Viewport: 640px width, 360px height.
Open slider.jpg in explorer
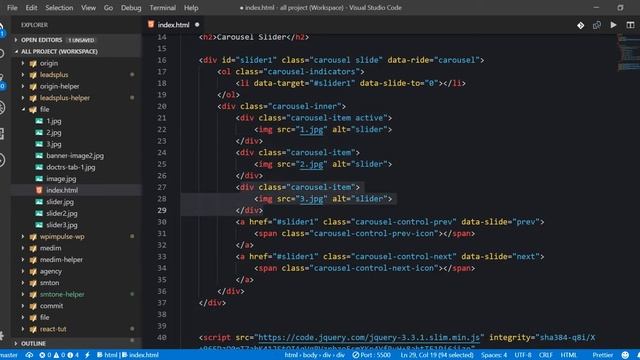60,202
